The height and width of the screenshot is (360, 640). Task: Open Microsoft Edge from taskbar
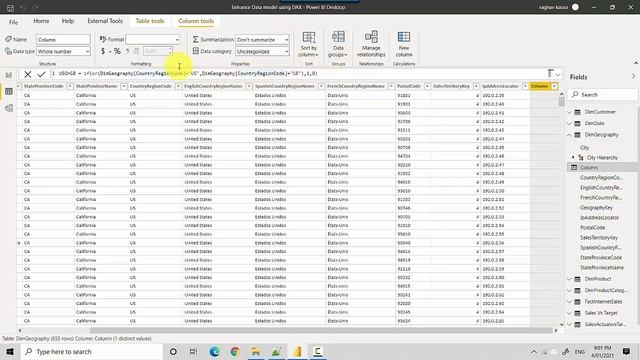pyautogui.click(x=214, y=351)
